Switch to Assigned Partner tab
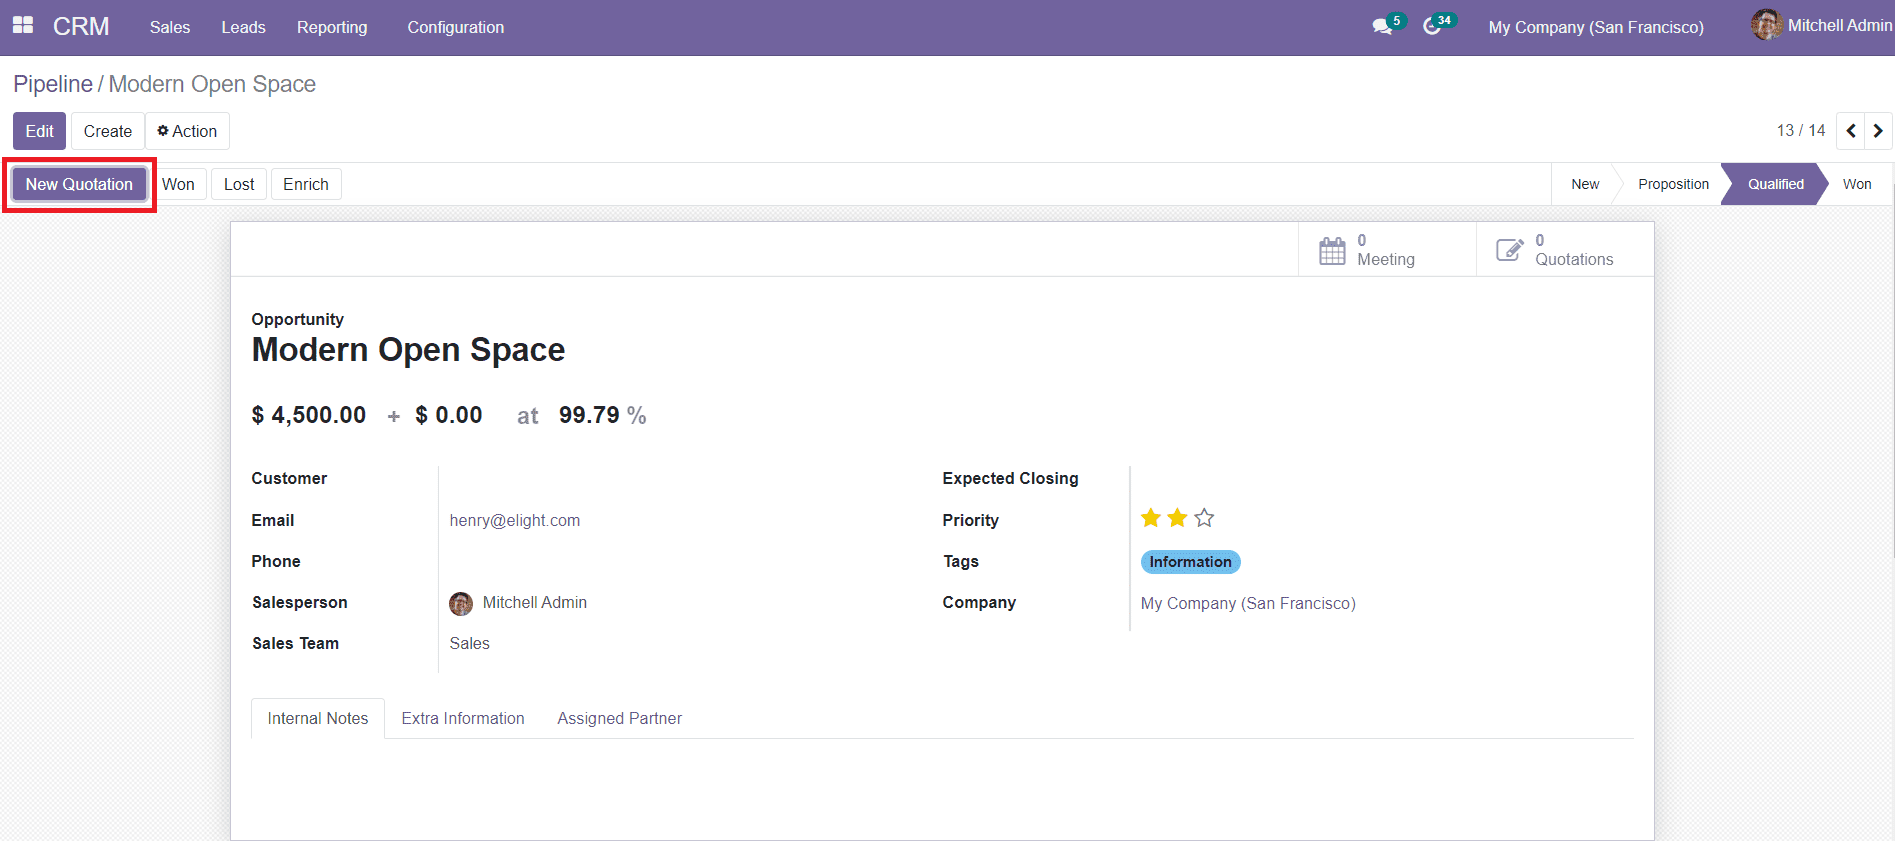Viewport: 1895px width, 841px height. tap(620, 718)
